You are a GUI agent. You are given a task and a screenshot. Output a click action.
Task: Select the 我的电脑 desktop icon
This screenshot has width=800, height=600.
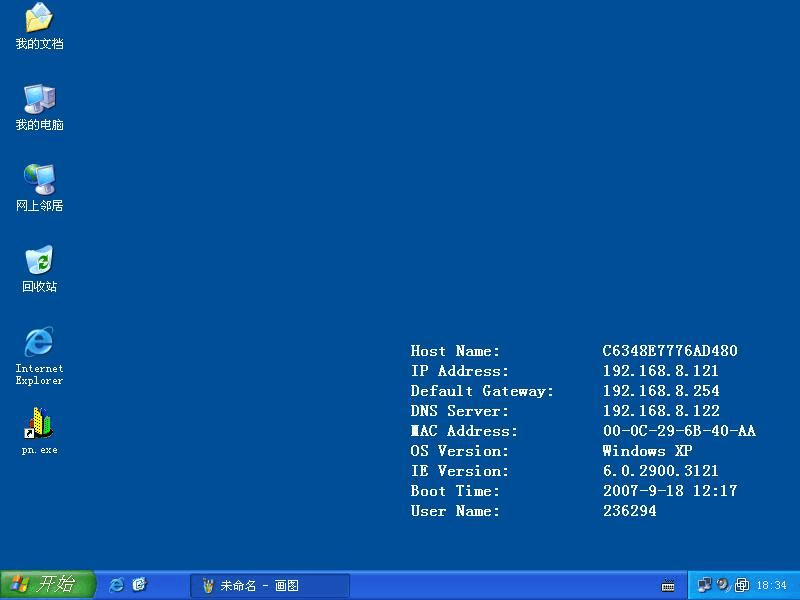point(39,99)
